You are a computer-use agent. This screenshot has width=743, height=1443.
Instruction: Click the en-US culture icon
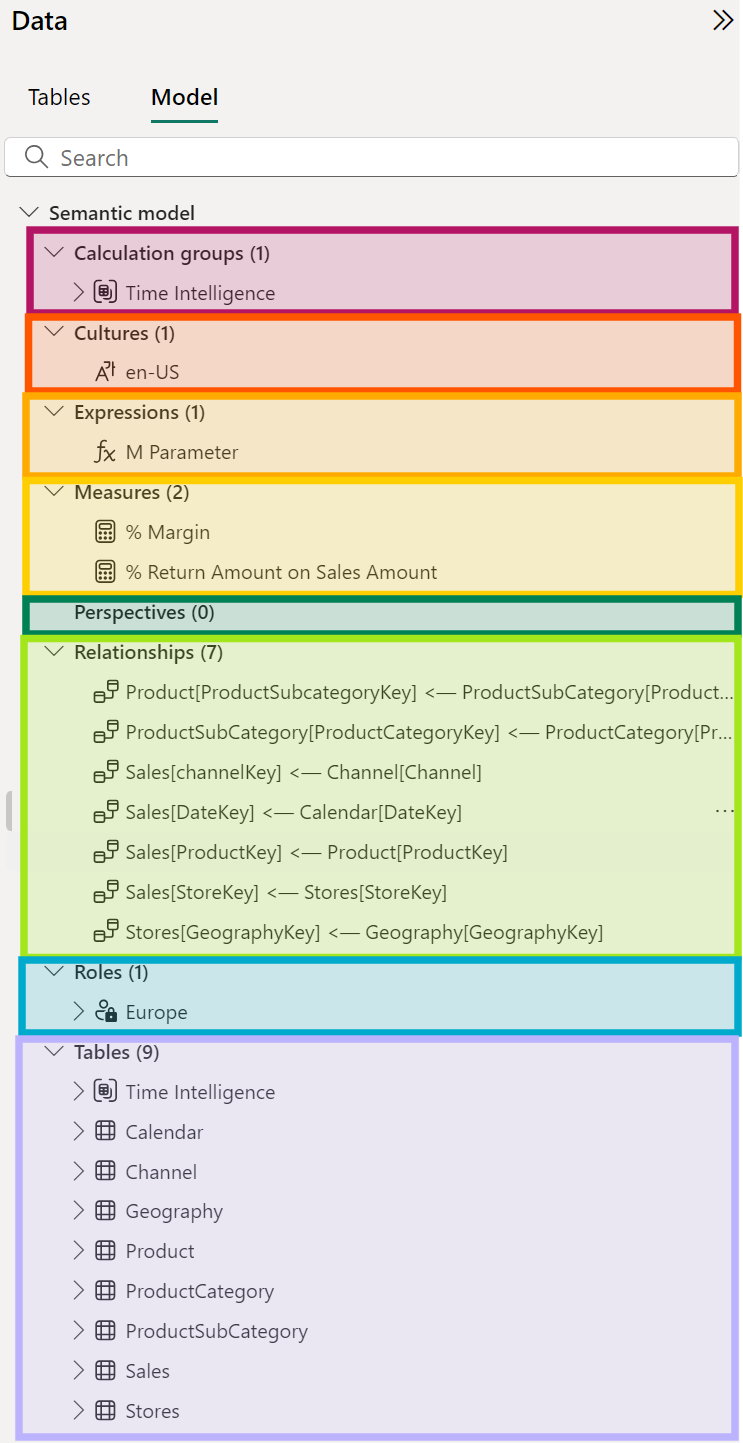105,372
